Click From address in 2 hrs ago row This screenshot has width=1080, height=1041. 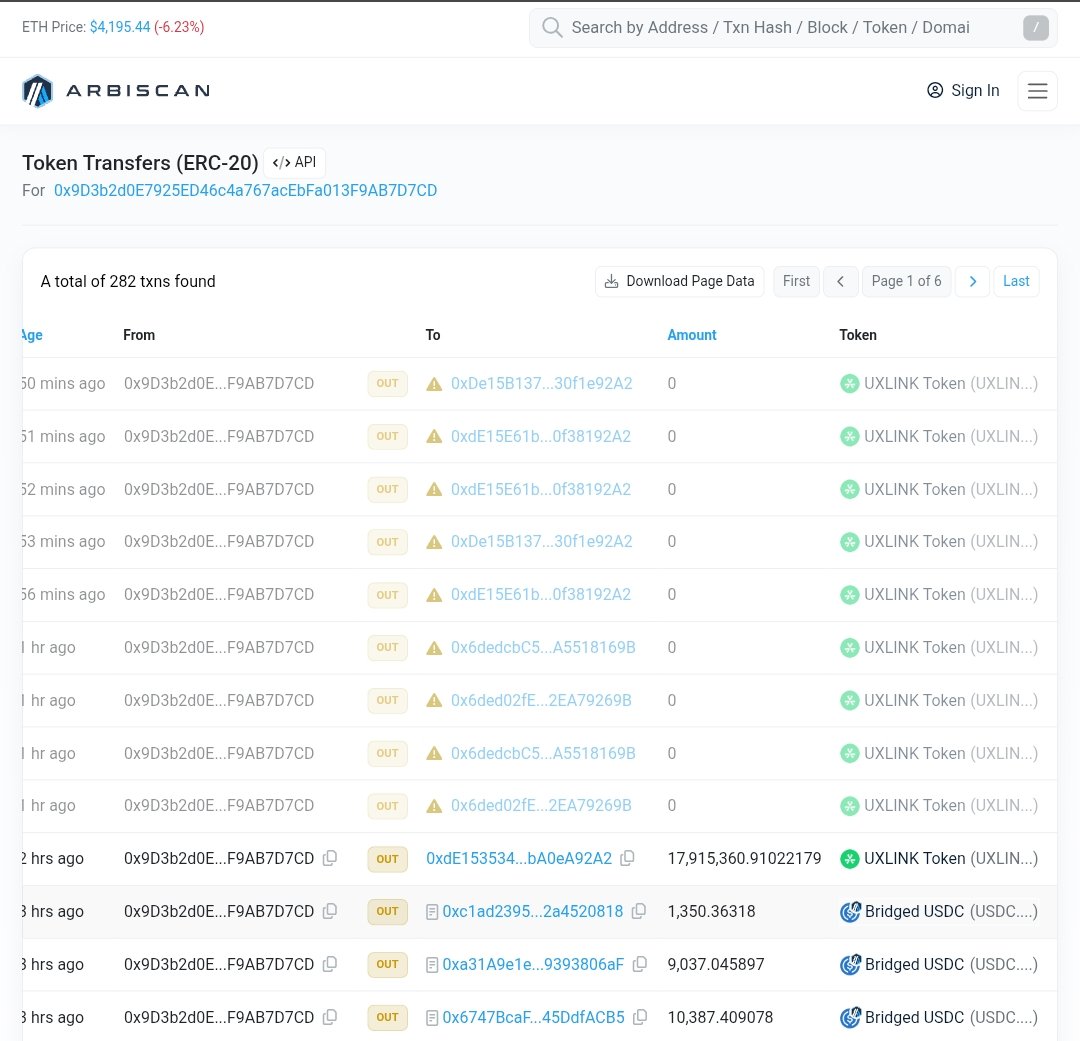pos(218,858)
